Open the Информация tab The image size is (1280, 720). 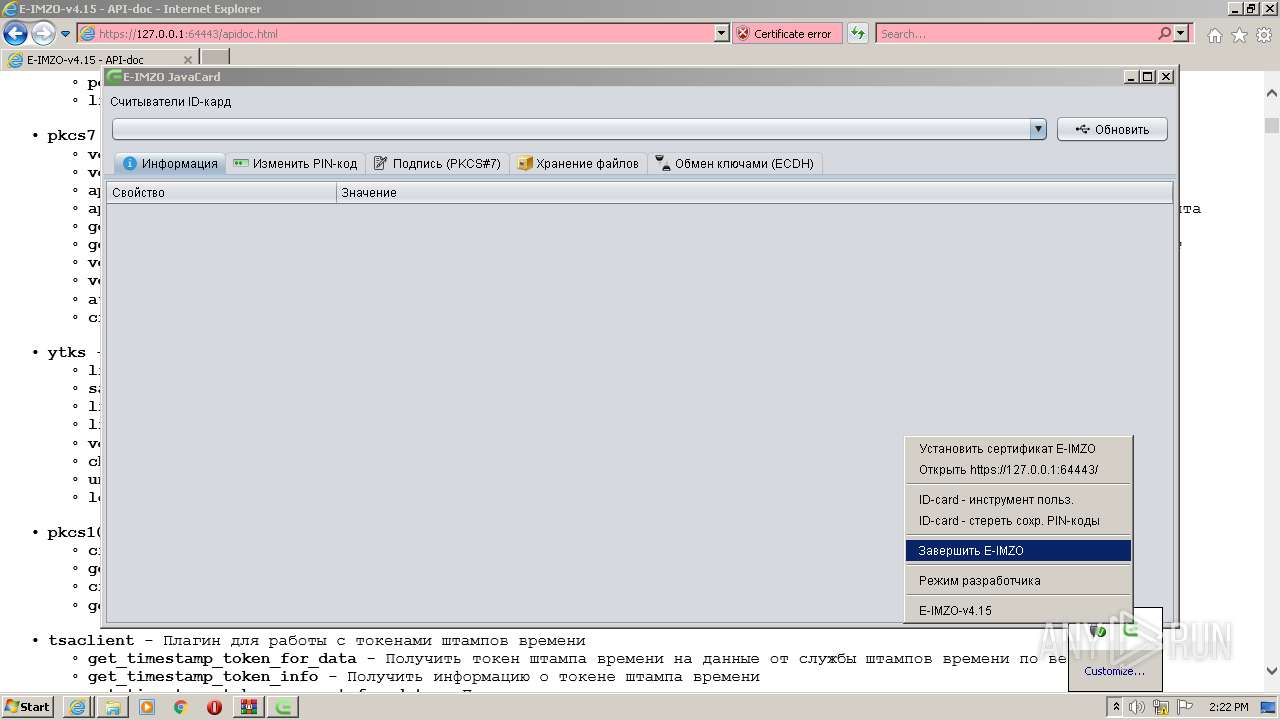pos(170,164)
